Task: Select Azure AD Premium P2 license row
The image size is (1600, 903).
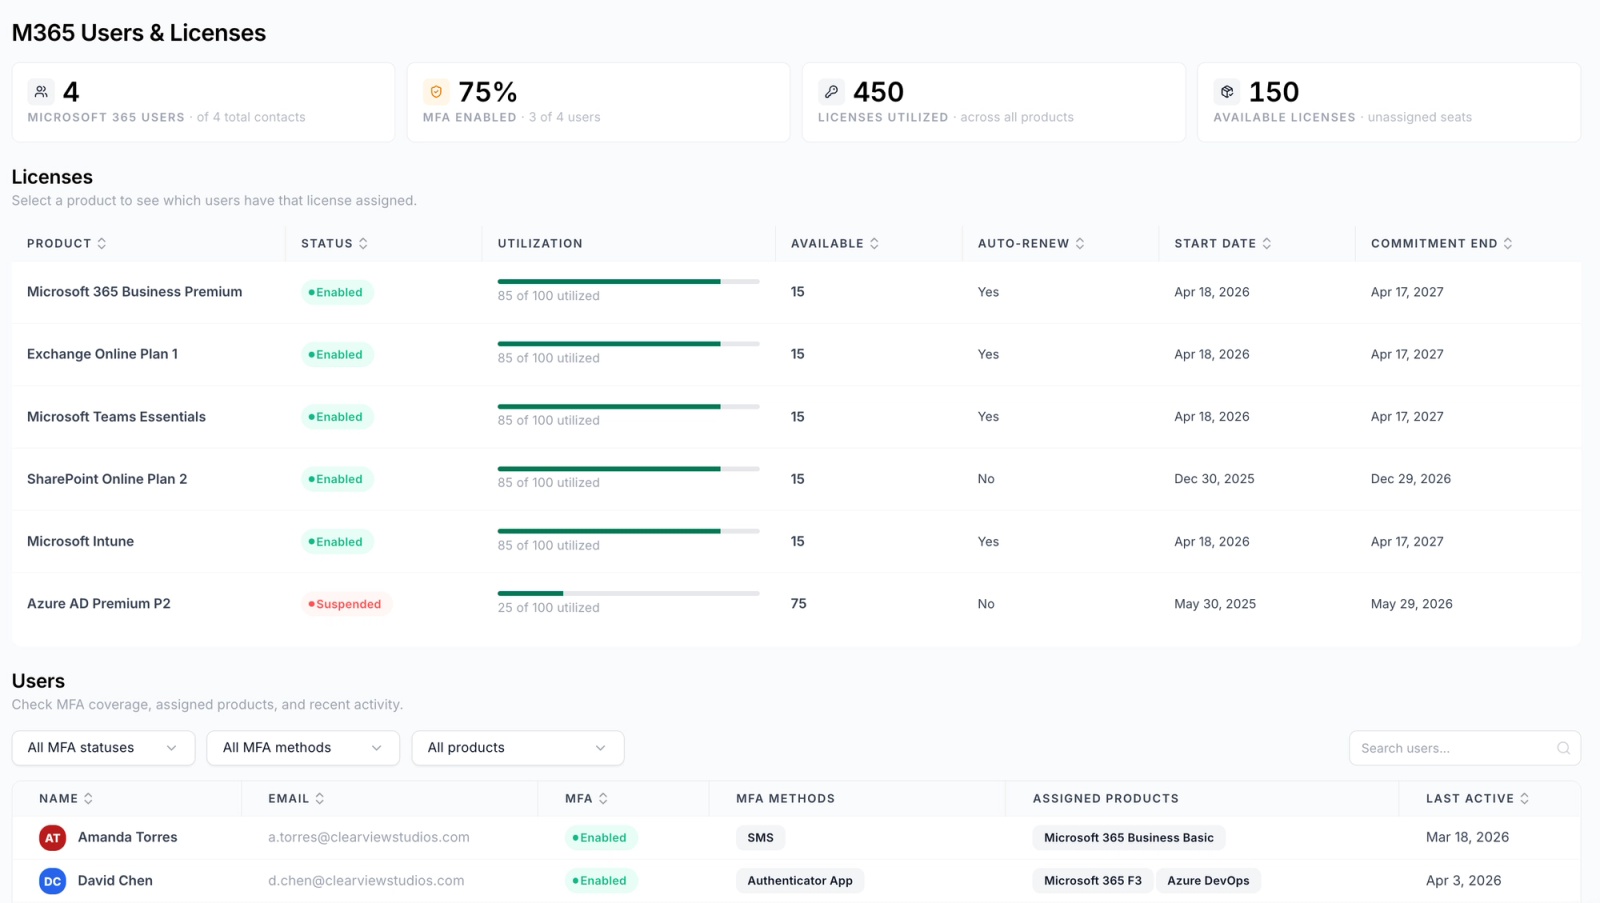Action: (x=796, y=604)
